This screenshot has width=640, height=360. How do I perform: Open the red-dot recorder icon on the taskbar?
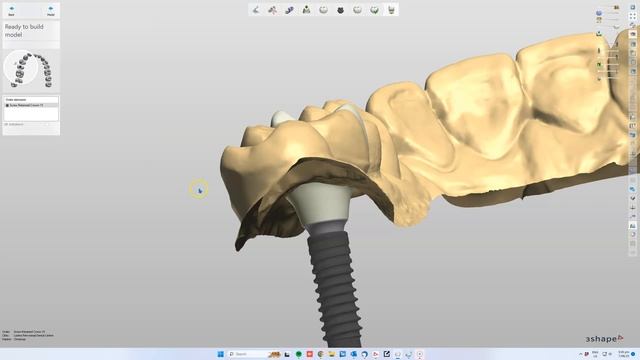tap(420, 354)
